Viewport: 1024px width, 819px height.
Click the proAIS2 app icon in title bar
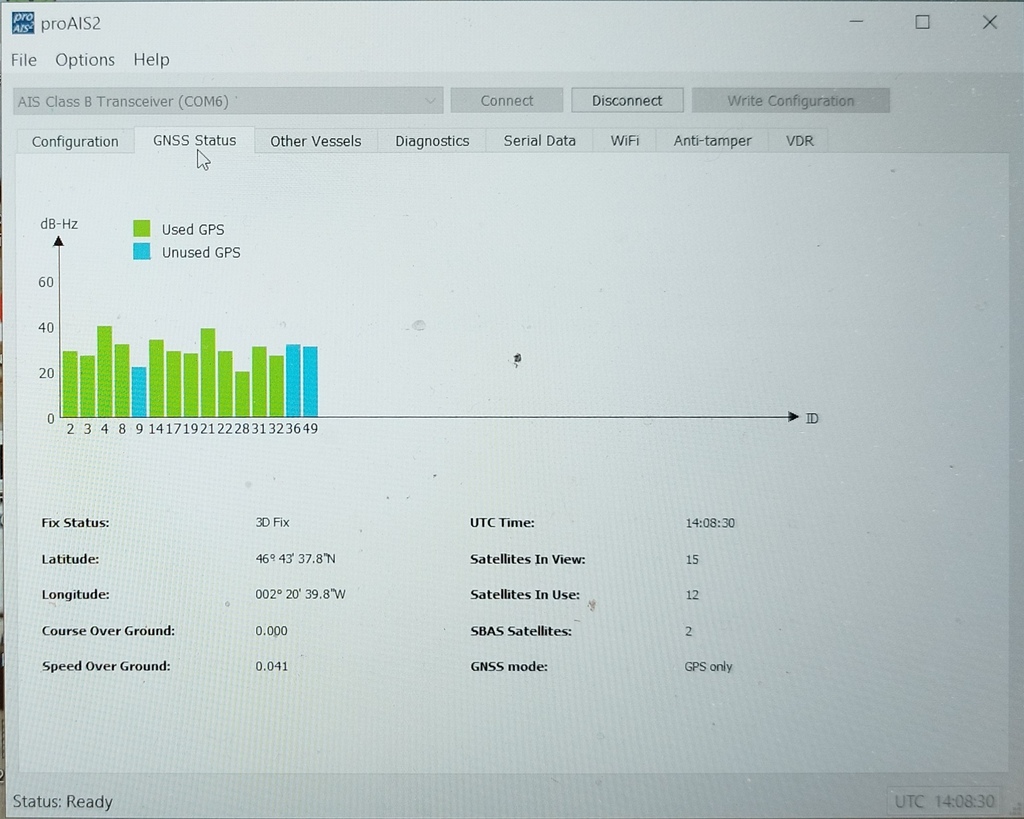(23, 23)
